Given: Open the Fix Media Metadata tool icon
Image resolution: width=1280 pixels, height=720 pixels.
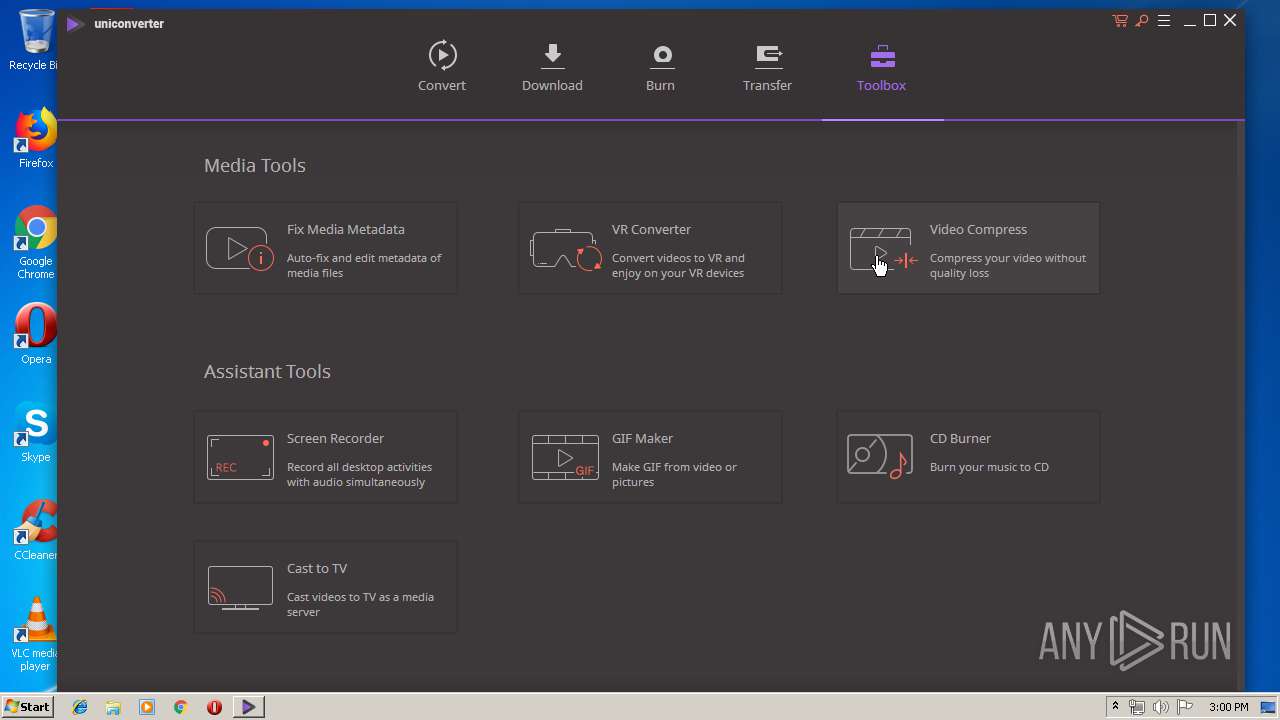Looking at the screenshot, I should (240, 249).
